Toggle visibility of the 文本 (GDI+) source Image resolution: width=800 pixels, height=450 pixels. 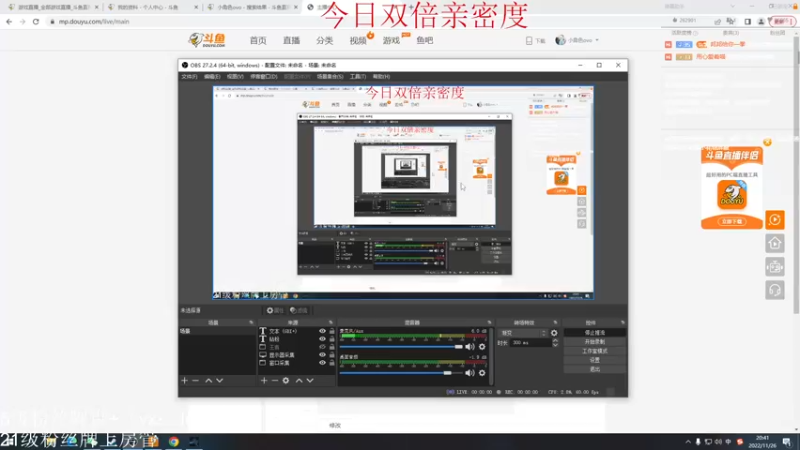point(322,331)
